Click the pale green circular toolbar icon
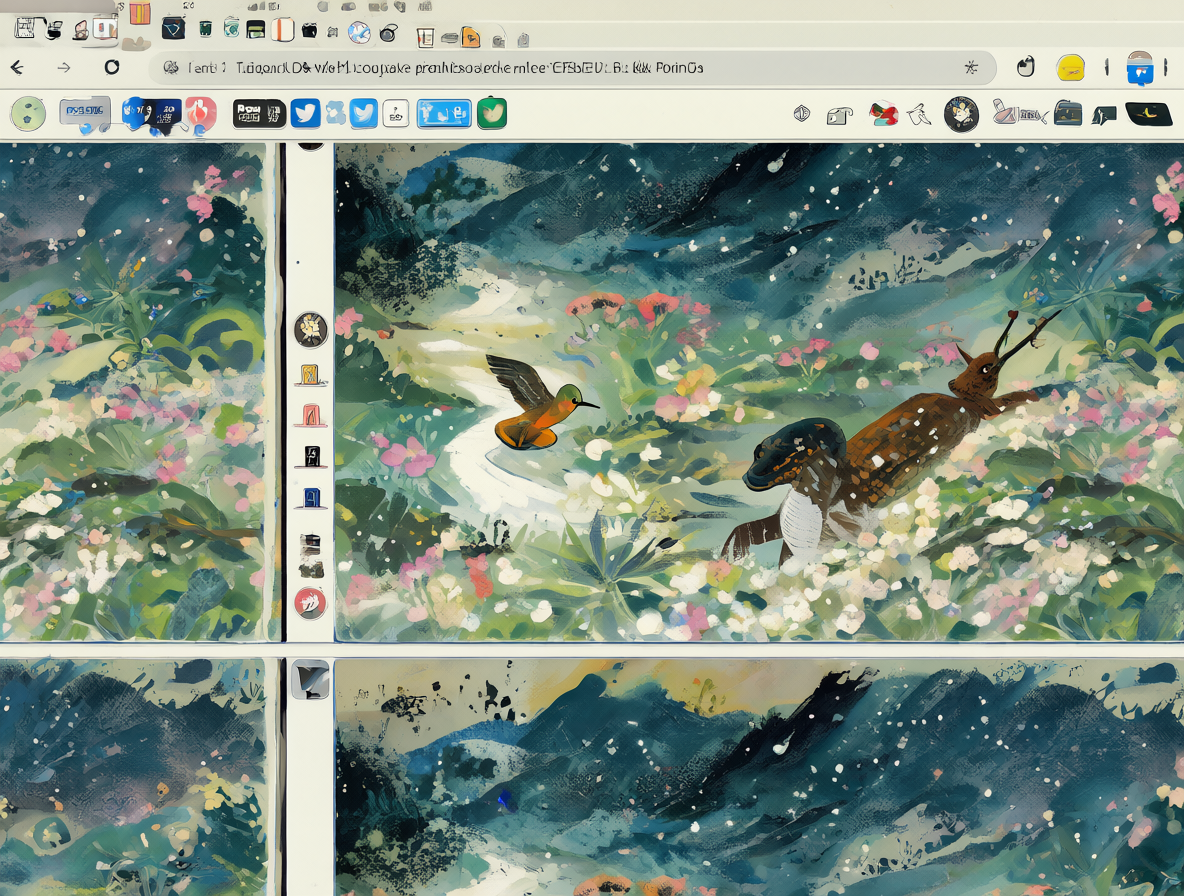The width and height of the screenshot is (1184, 896). (x=29, y=114)
